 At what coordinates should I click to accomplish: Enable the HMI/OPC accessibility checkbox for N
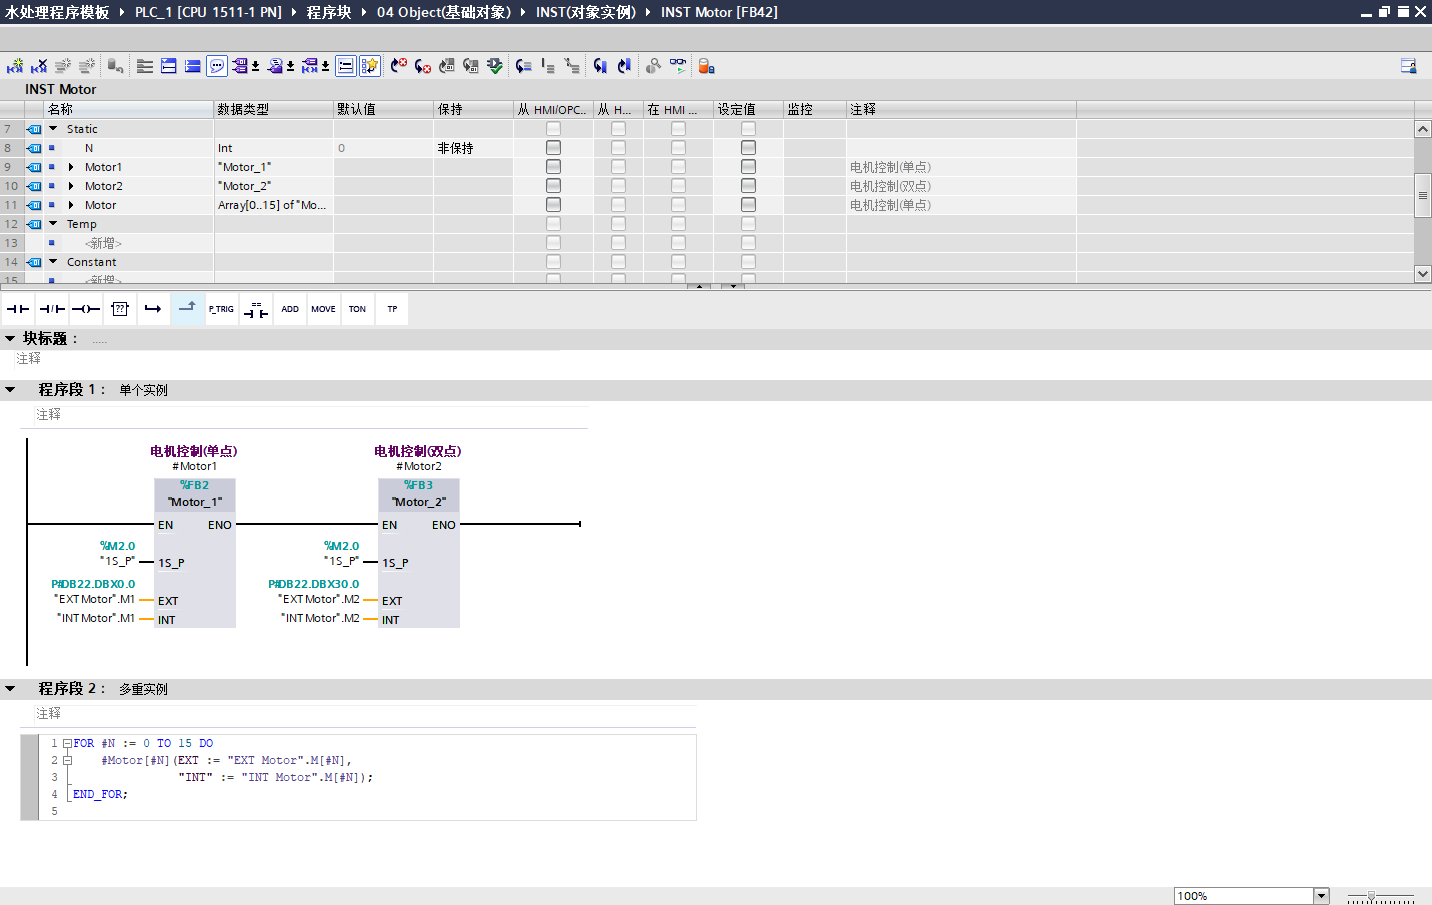[x=553, y=147]
